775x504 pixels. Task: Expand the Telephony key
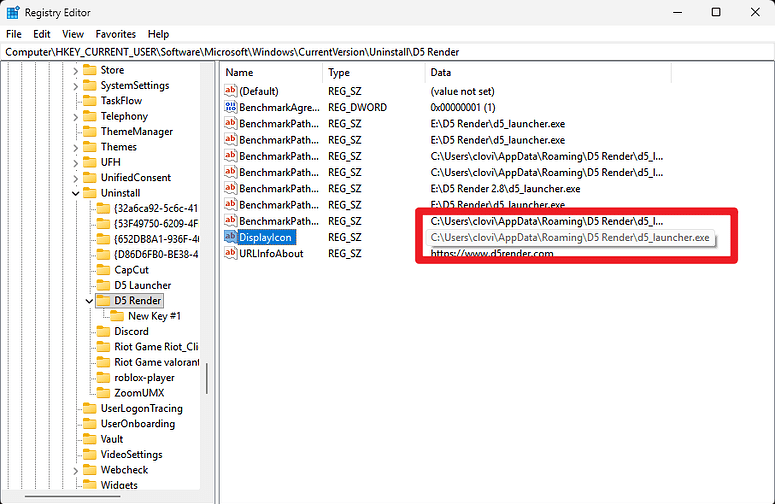(x=75, y=117)
